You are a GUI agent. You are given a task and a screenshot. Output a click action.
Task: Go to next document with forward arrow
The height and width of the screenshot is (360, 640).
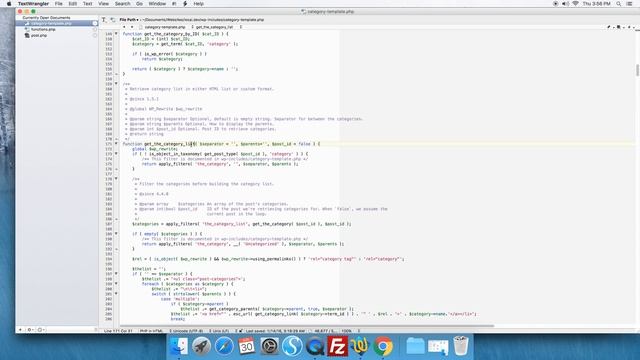132,27
